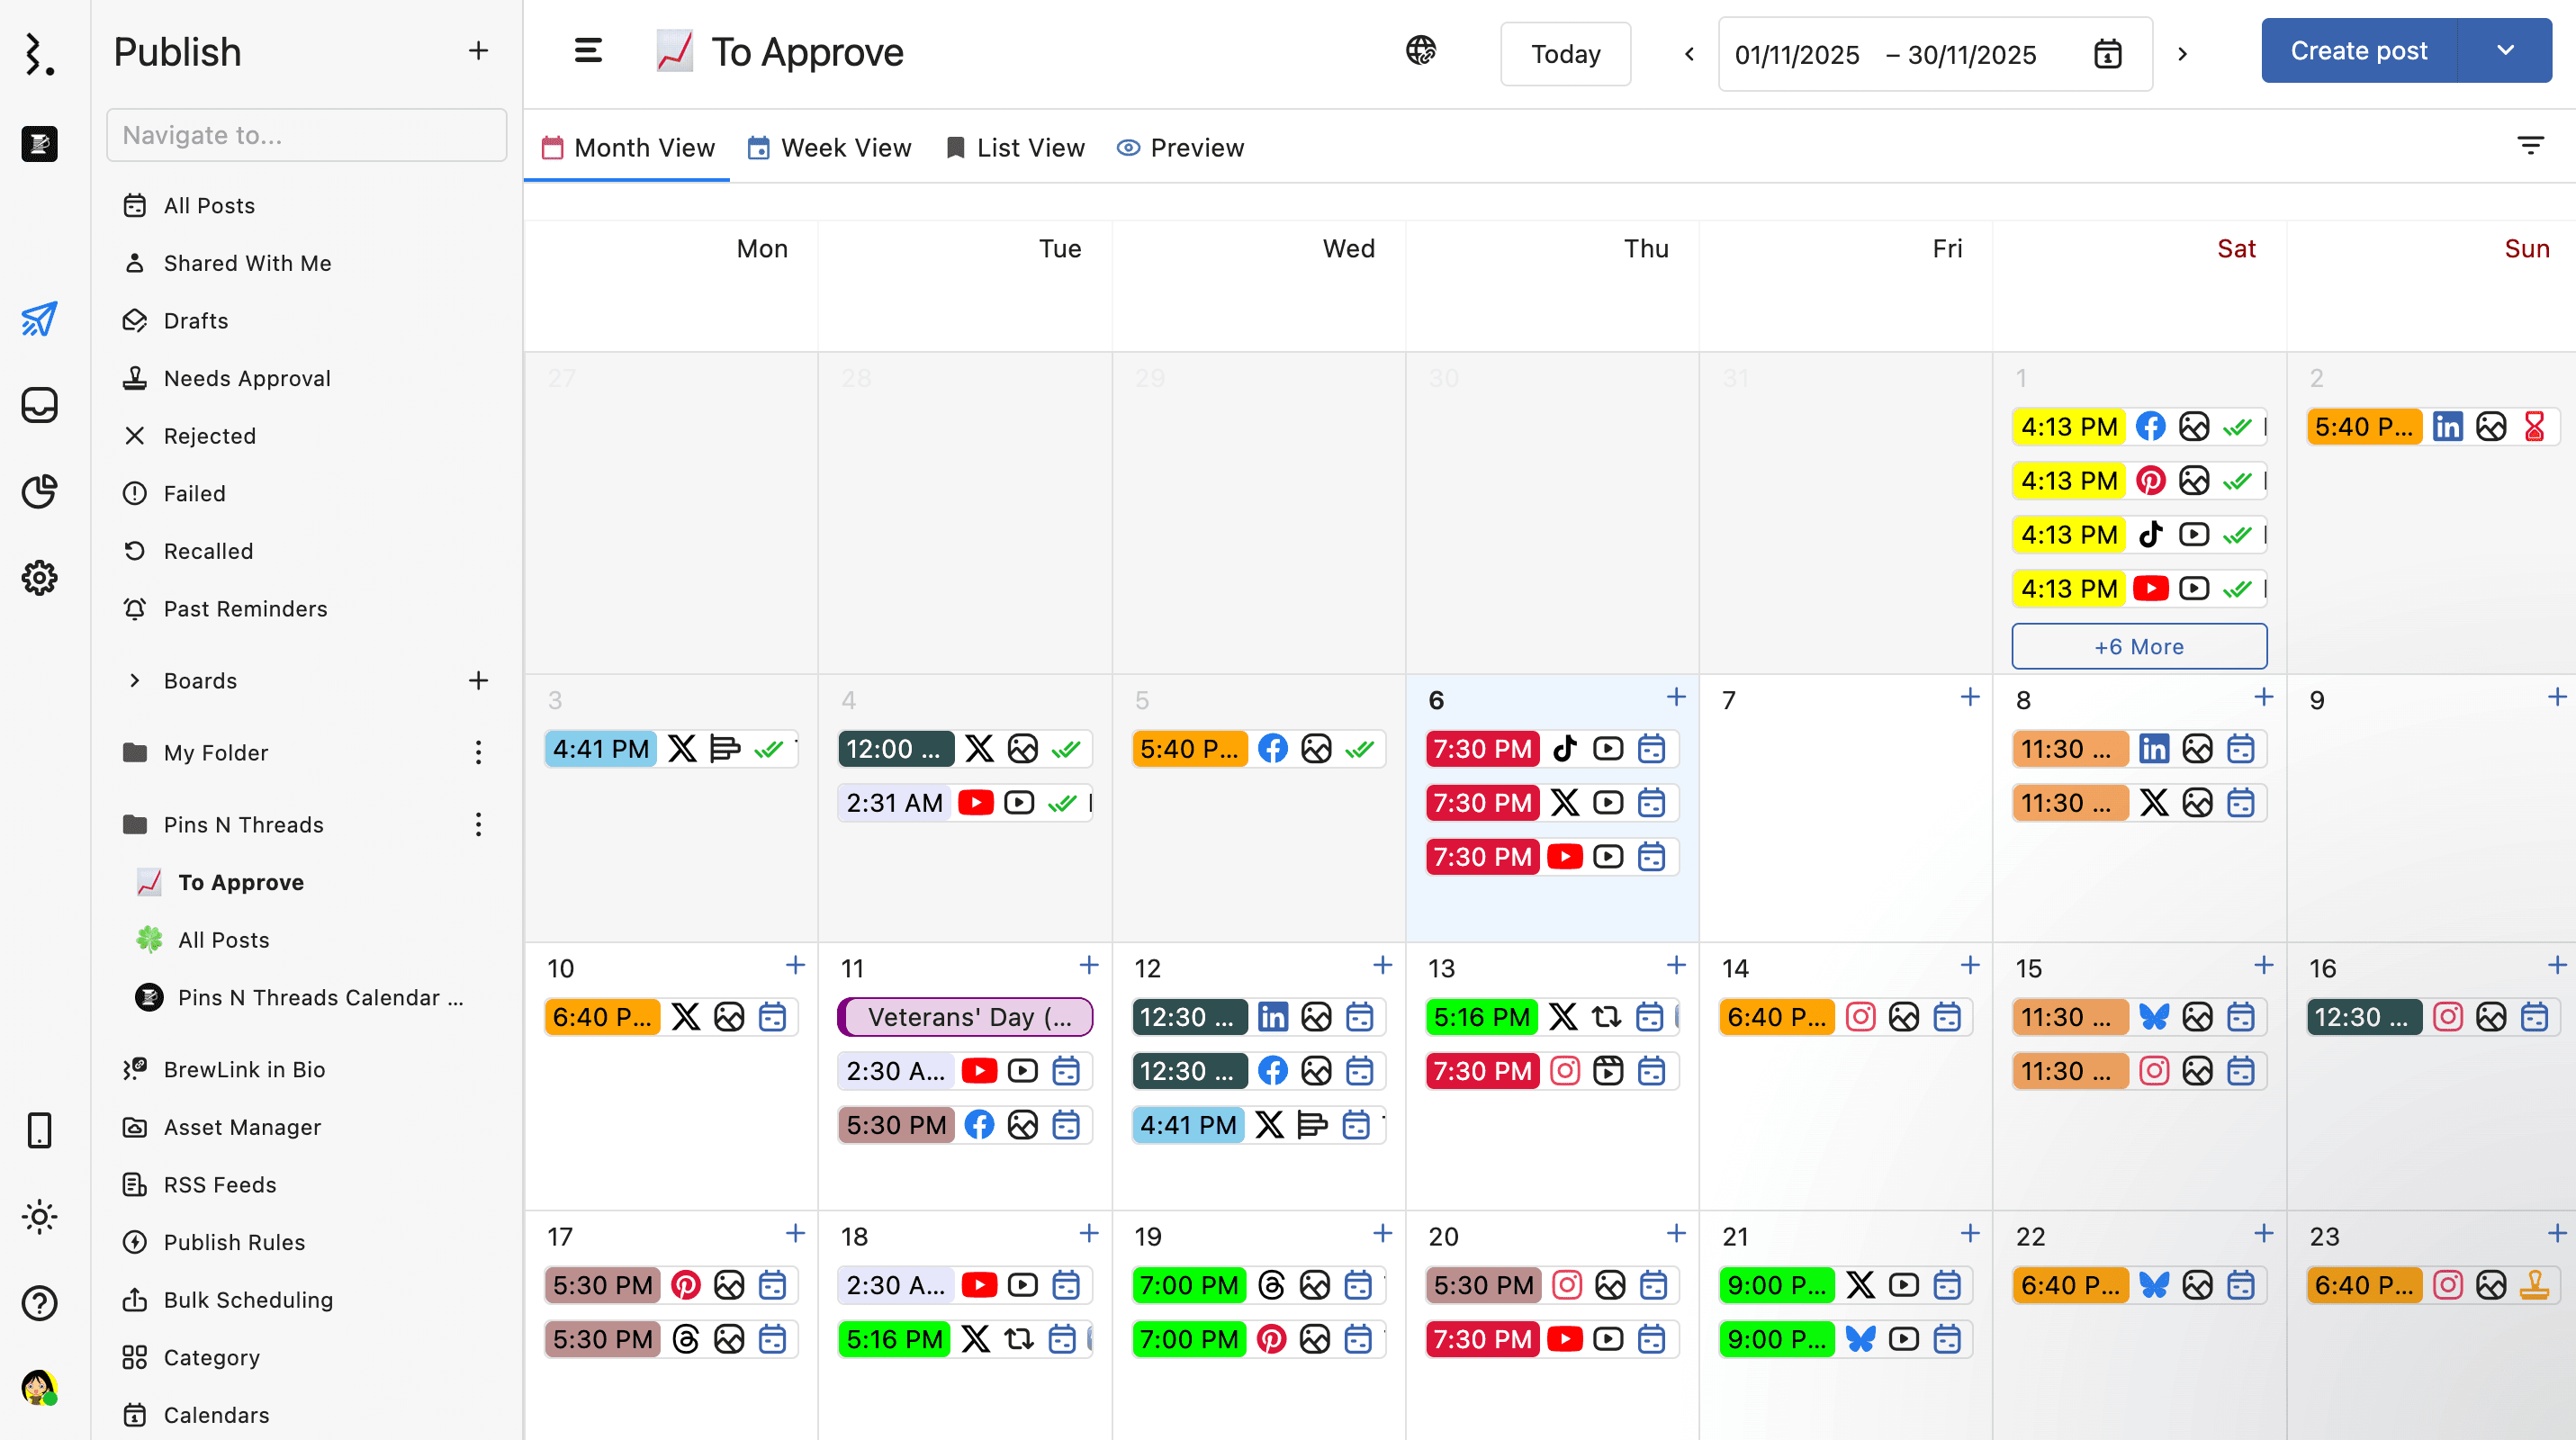Open date range calendar picker icon

[2107, 54]
